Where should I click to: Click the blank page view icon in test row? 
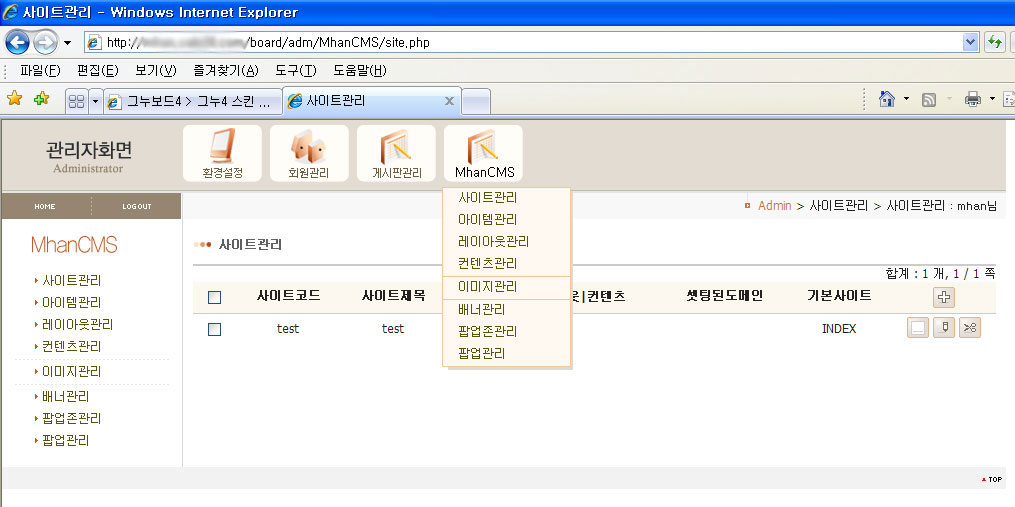point(917,328)
